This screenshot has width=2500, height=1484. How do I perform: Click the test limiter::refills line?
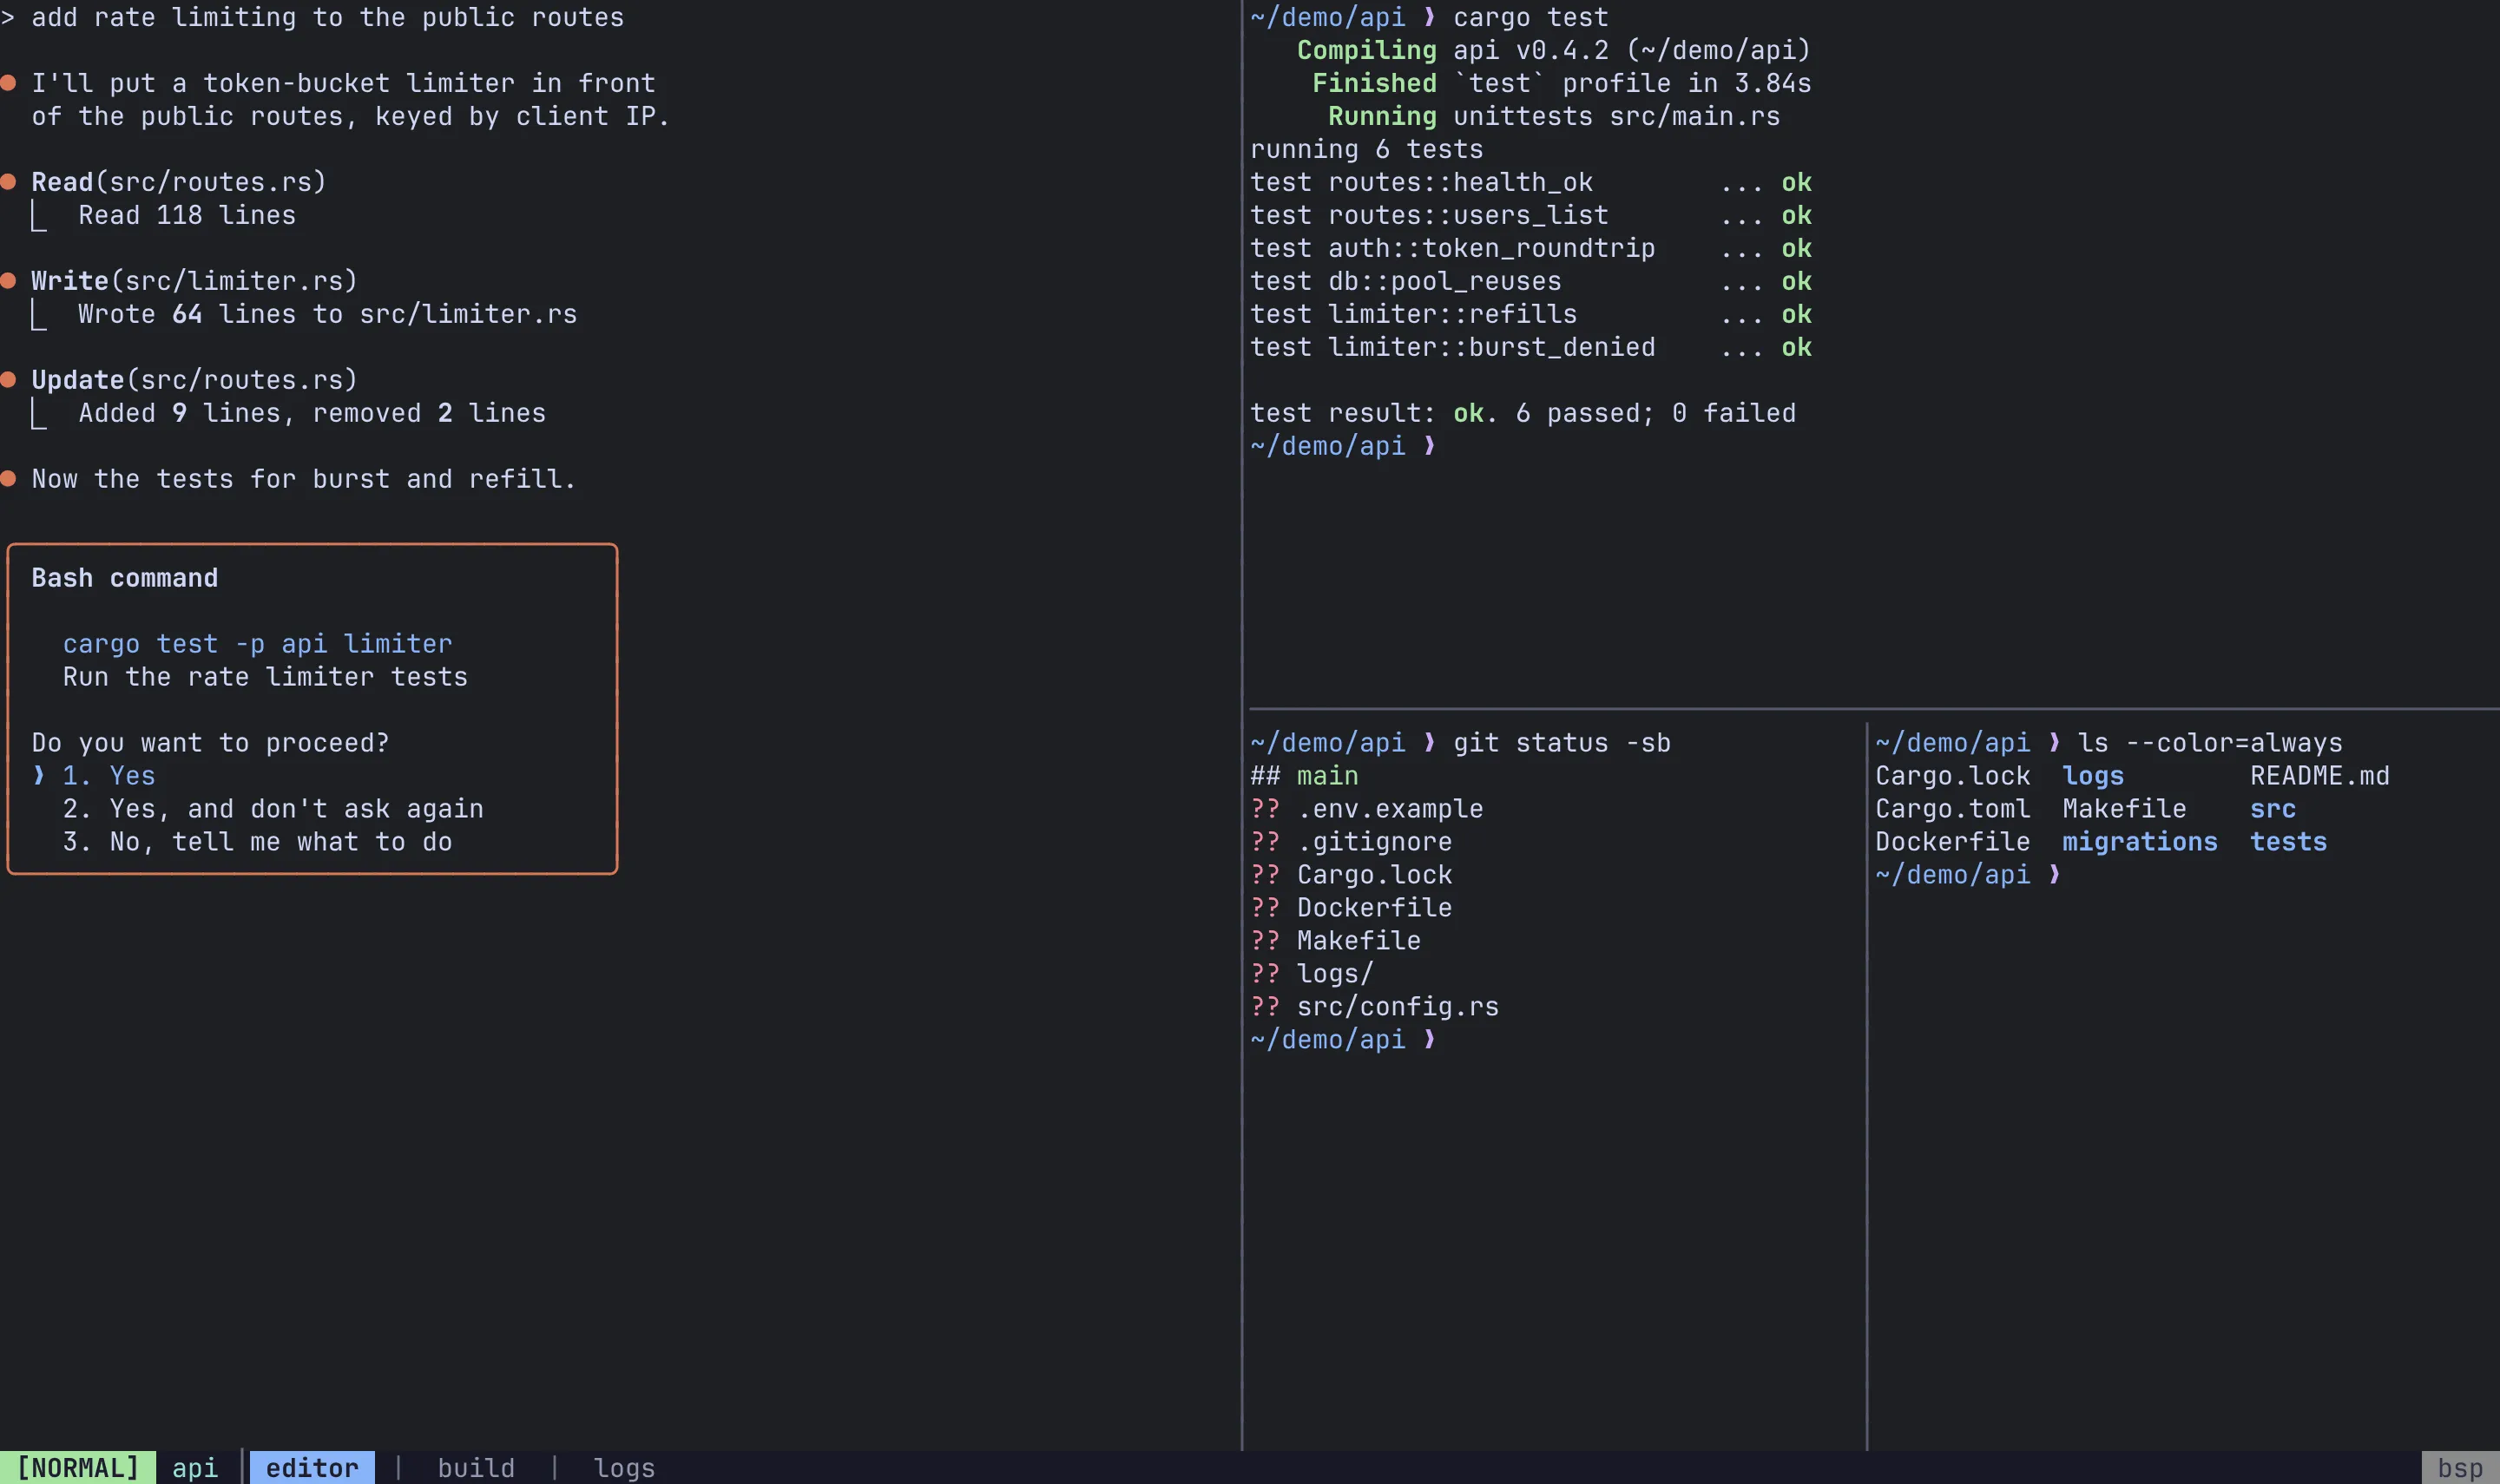[x=1531, y=314]
